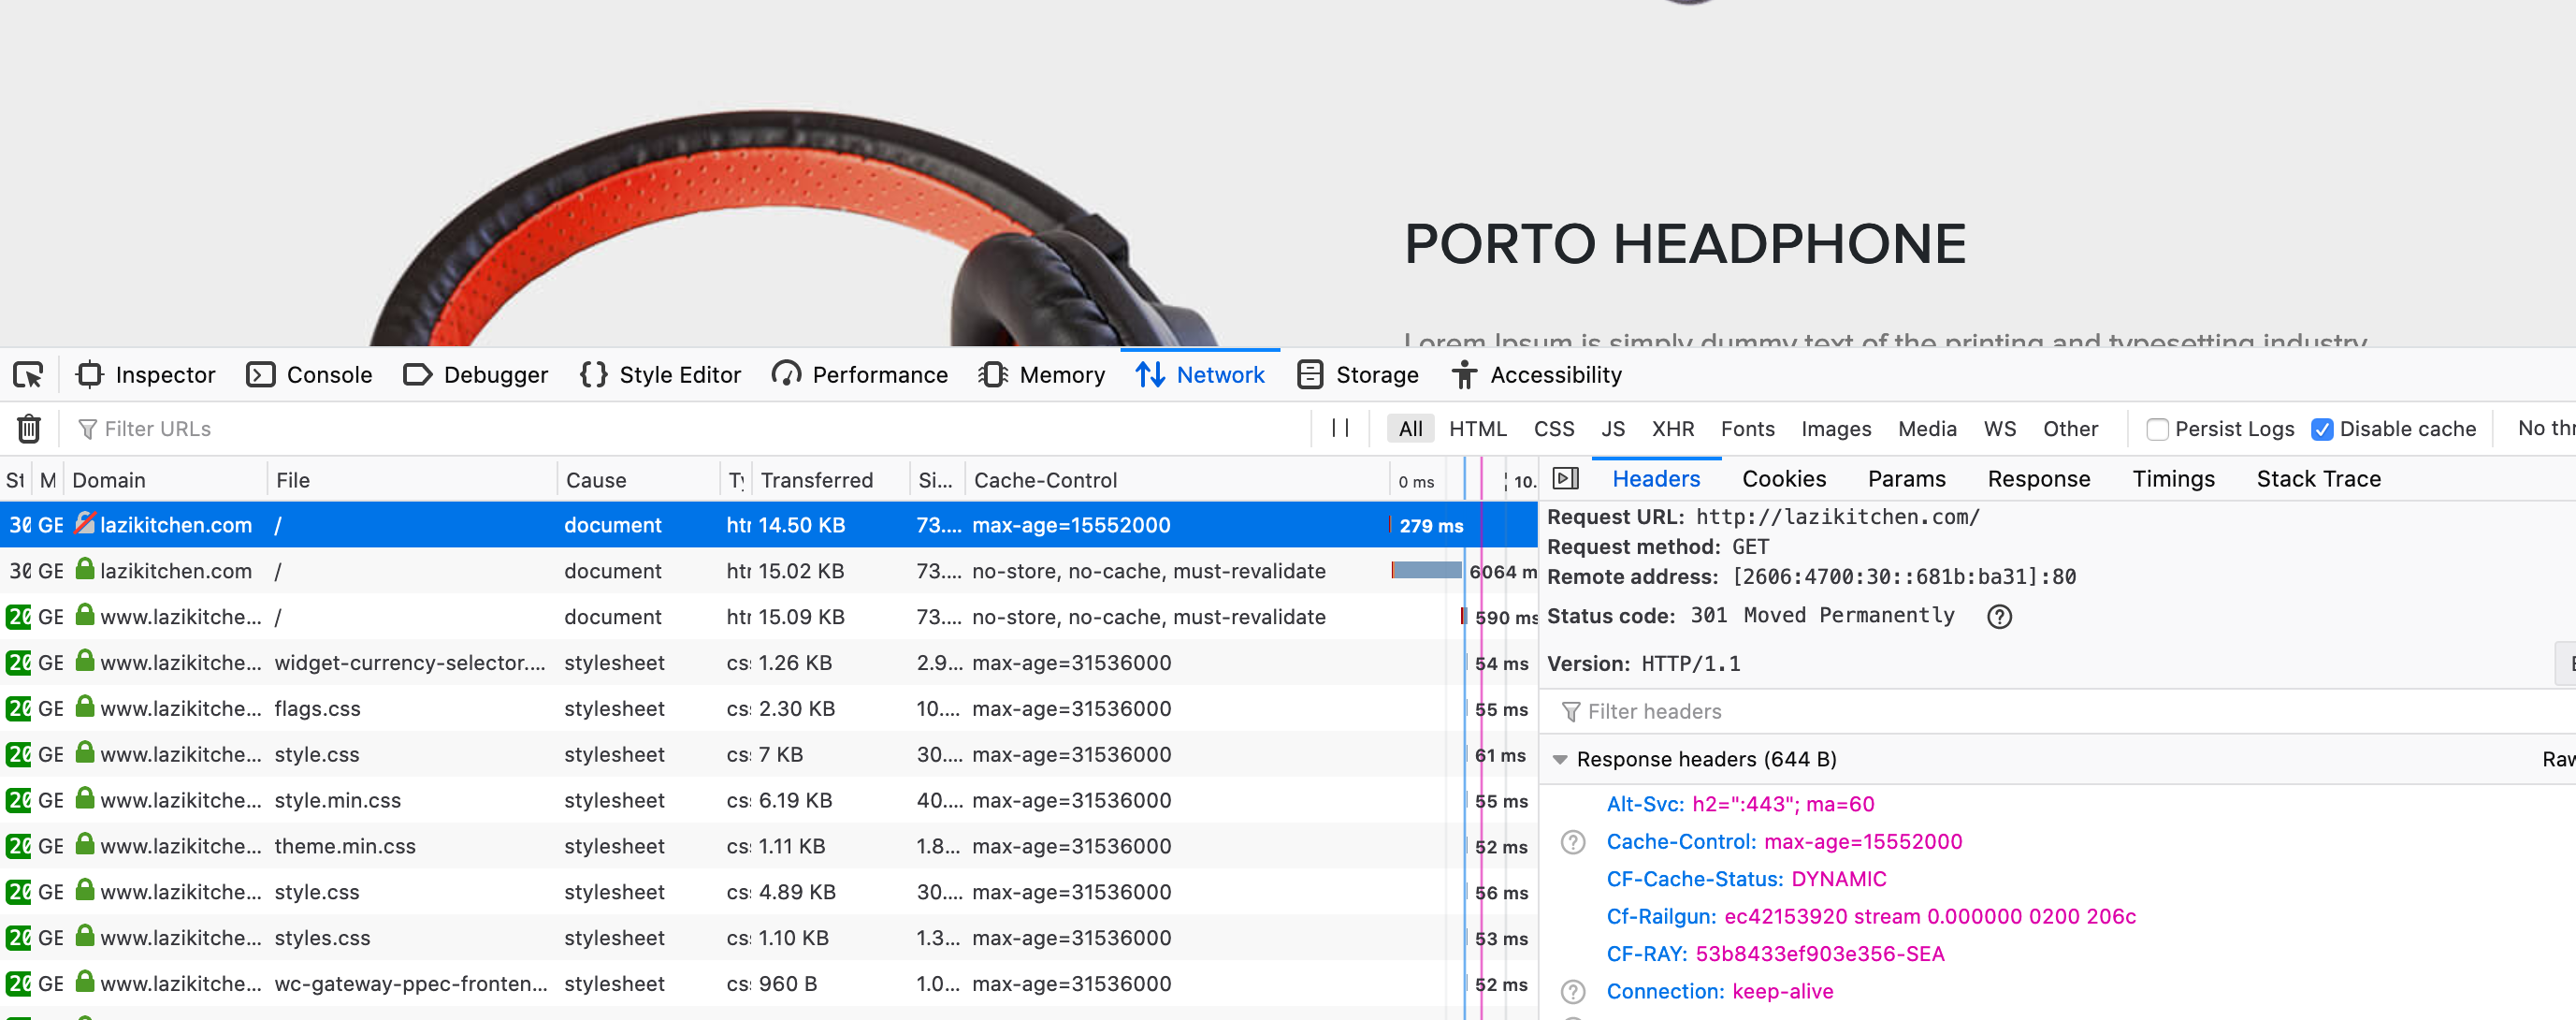
Task: Open the Style Editor panel
Action: click(661, 375)
